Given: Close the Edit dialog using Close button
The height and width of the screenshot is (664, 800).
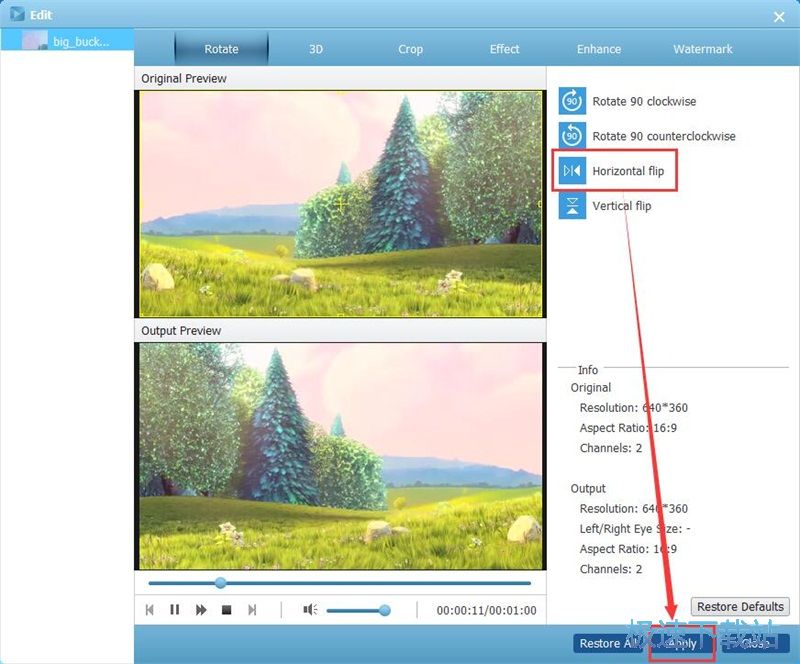Looking at the screenshot, I should coord(756,643).
